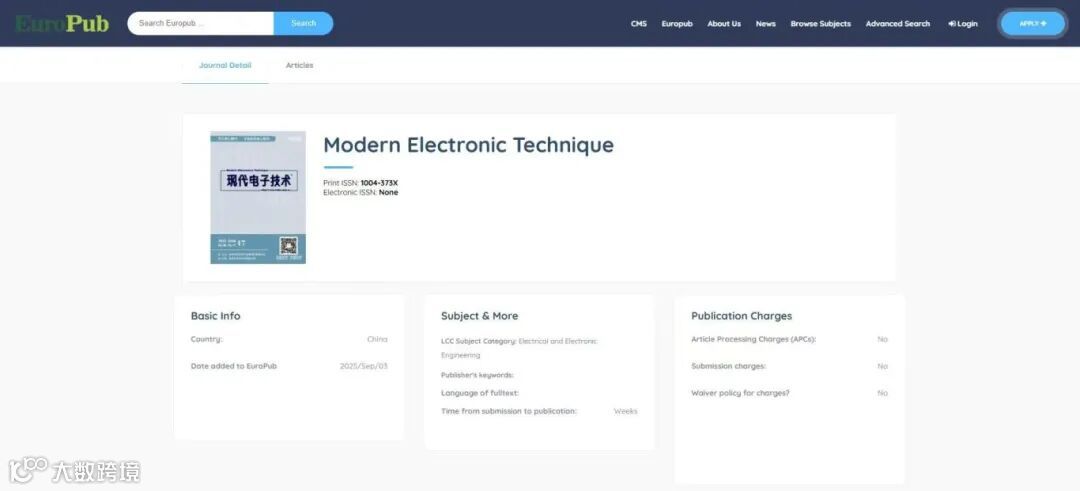The image size is (1080, 491).
Task: Click the Date added to EuroPub label
Action: (233, 366)
